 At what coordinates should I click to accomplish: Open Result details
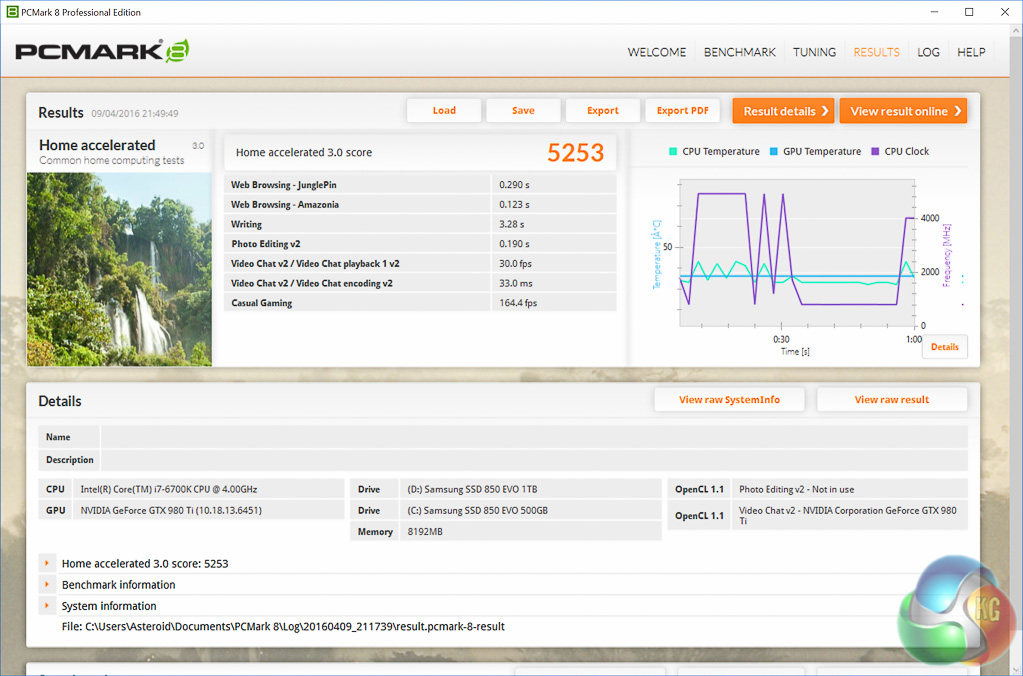(x=785, y=111)
